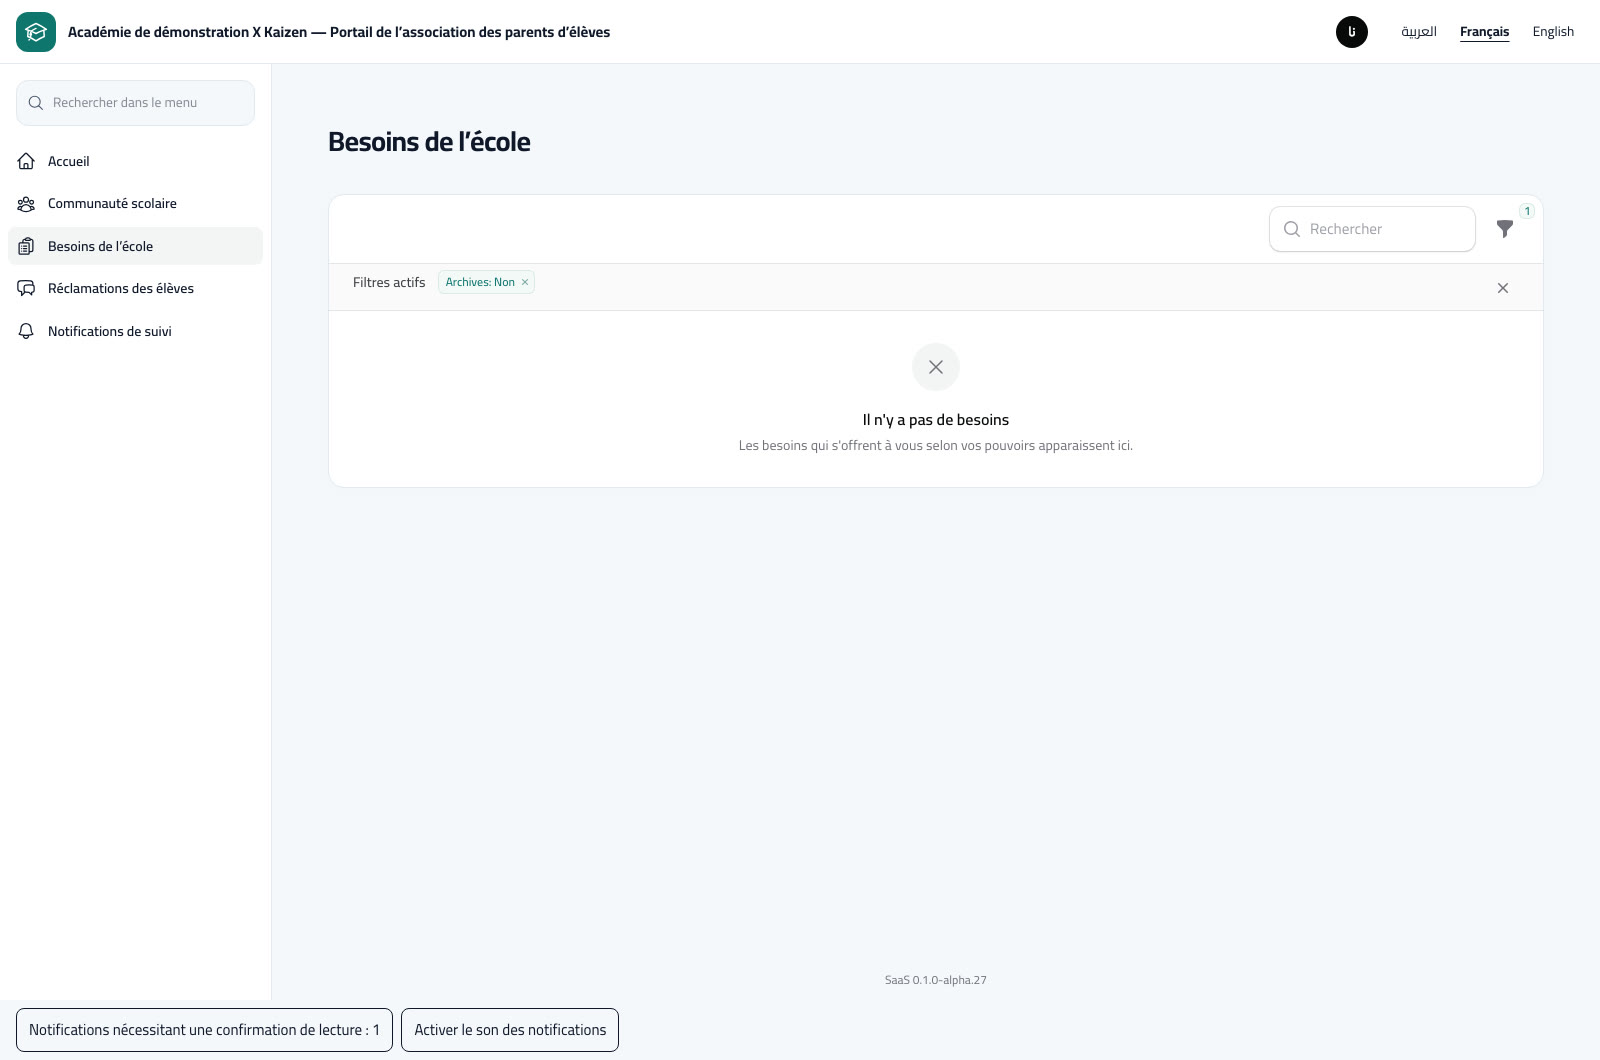Click the Besoins de l'école page heading
The image size is (1600, 1060).
429,142
